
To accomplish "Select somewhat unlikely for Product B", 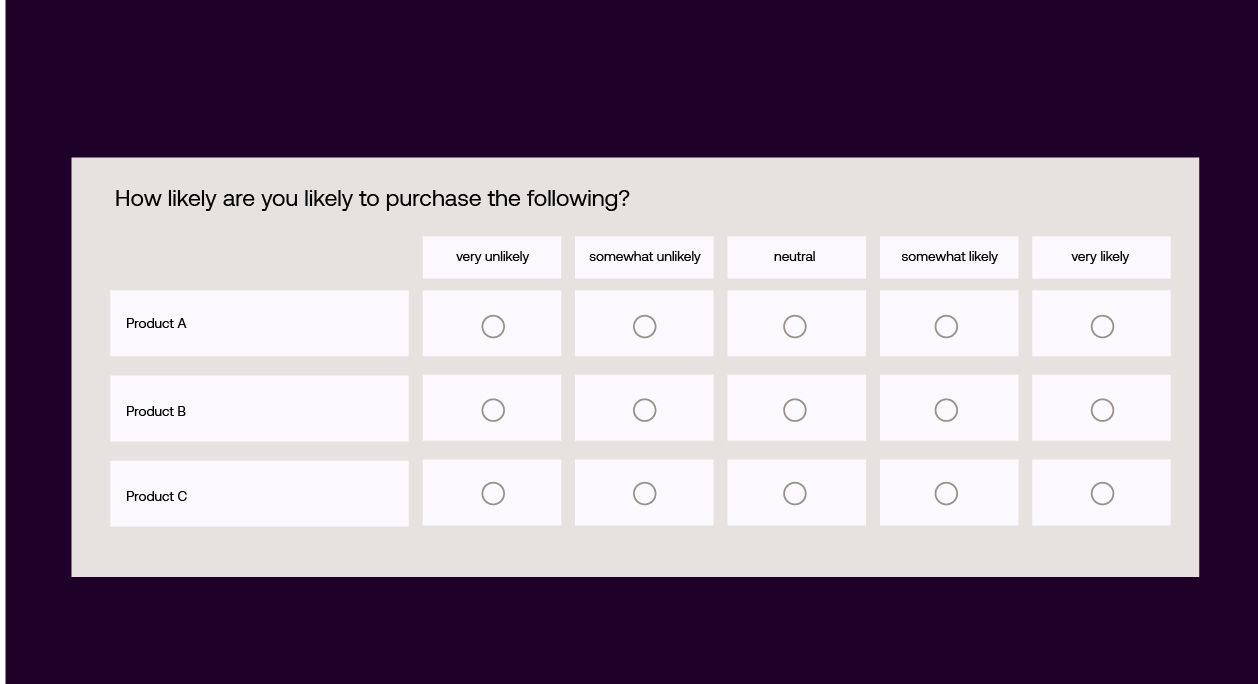I will 645,410.
